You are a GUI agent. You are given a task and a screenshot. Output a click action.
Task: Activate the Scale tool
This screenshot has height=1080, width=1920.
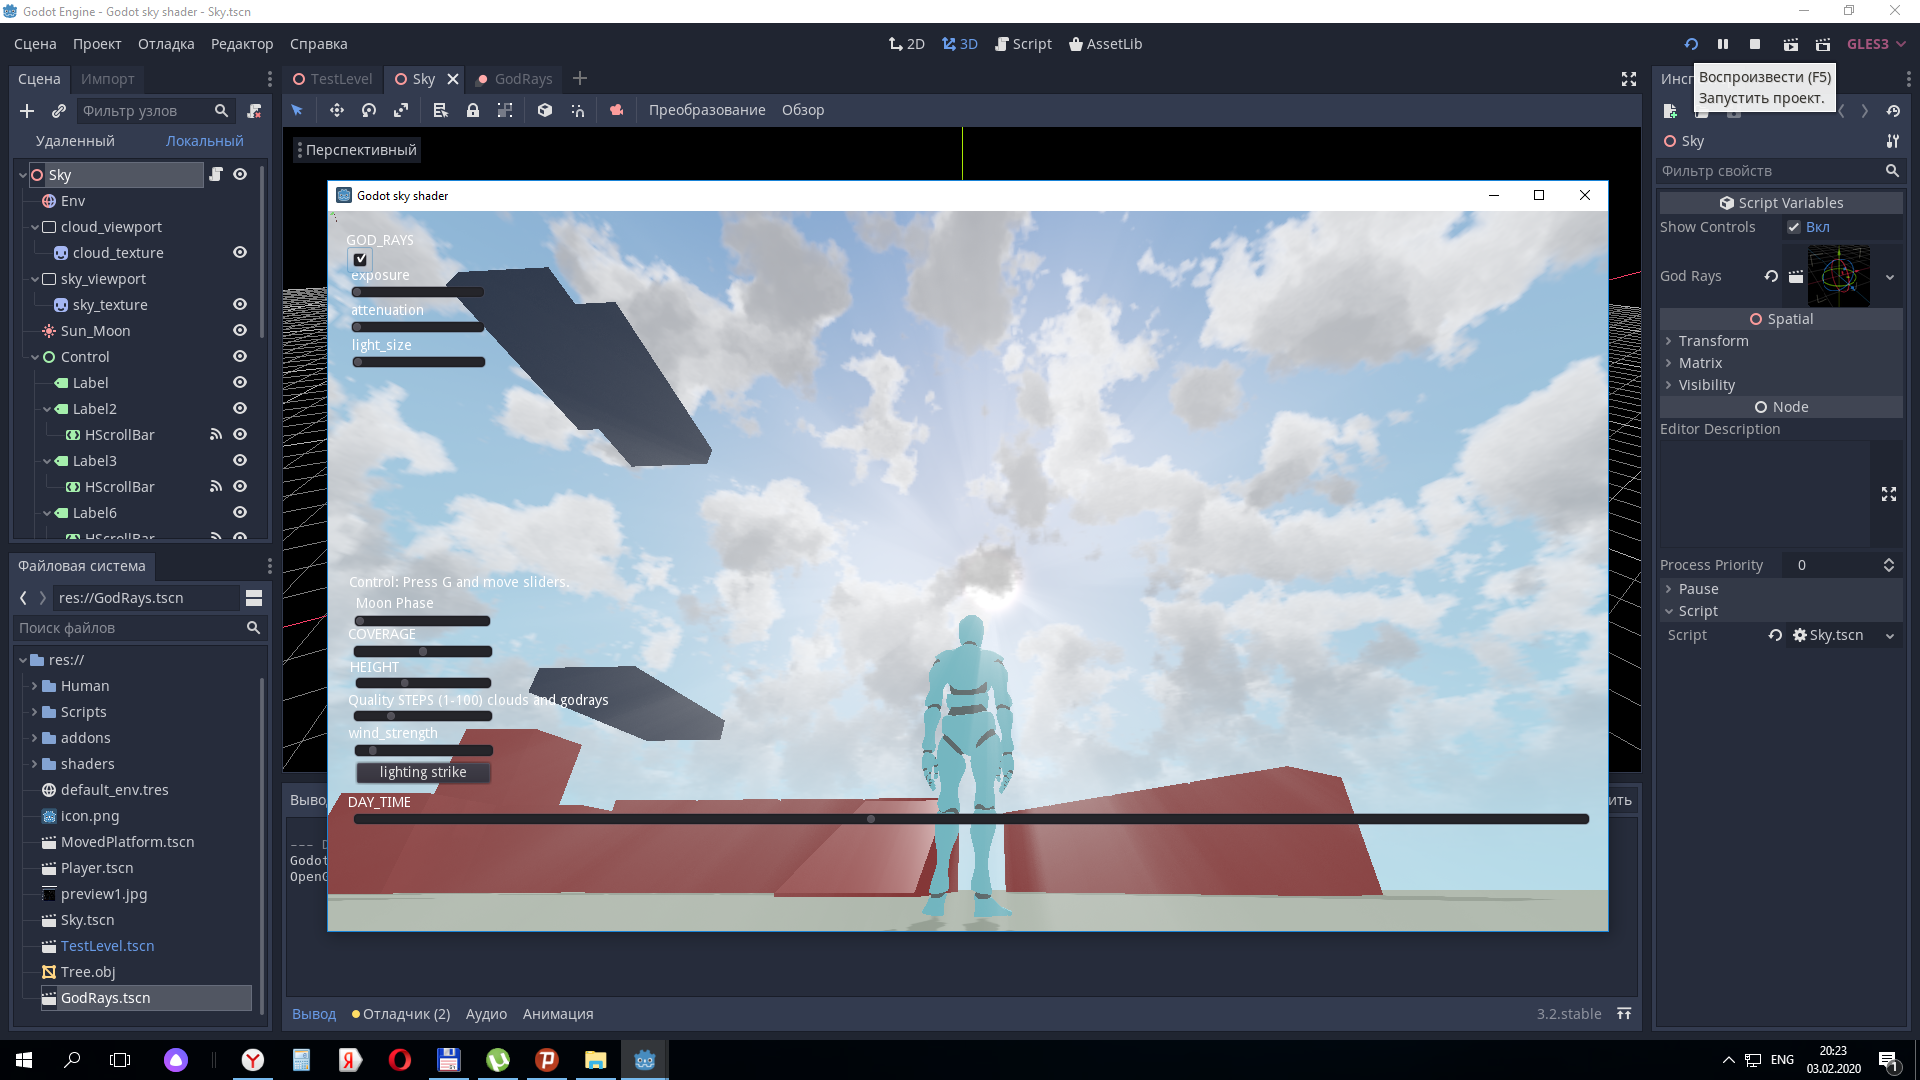tap(400, 110)
